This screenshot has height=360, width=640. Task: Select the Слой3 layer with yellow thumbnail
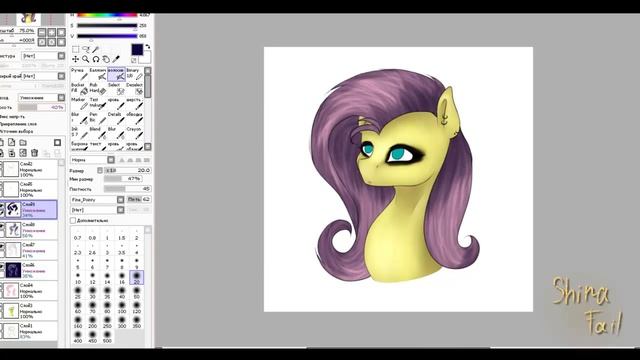point(29,311)
